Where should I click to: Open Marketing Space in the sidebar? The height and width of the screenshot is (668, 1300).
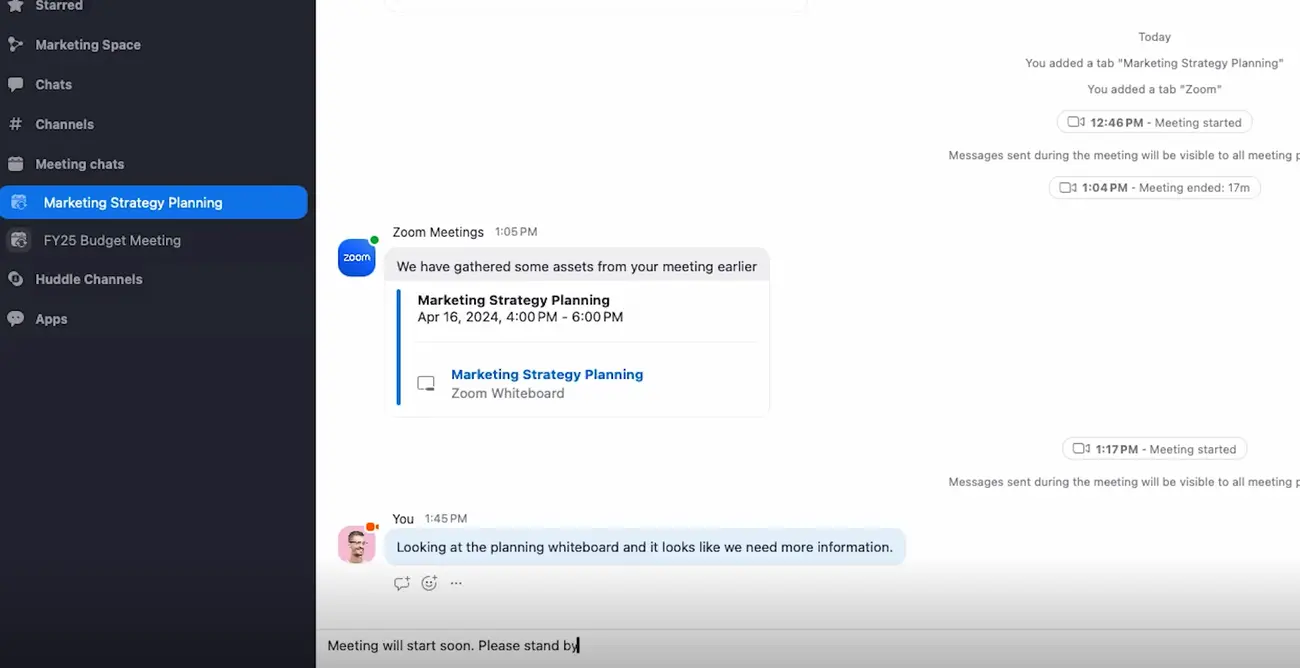(87, 45)
